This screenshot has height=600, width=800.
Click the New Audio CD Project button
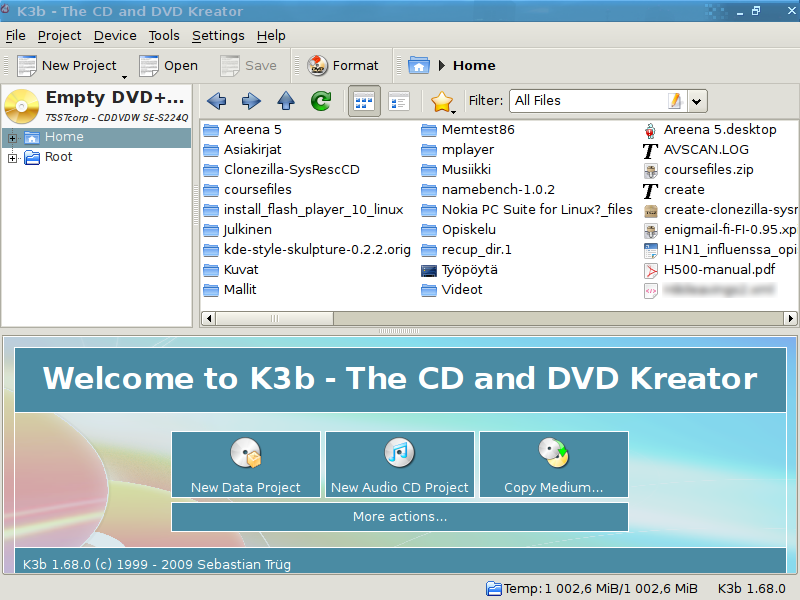400,464
